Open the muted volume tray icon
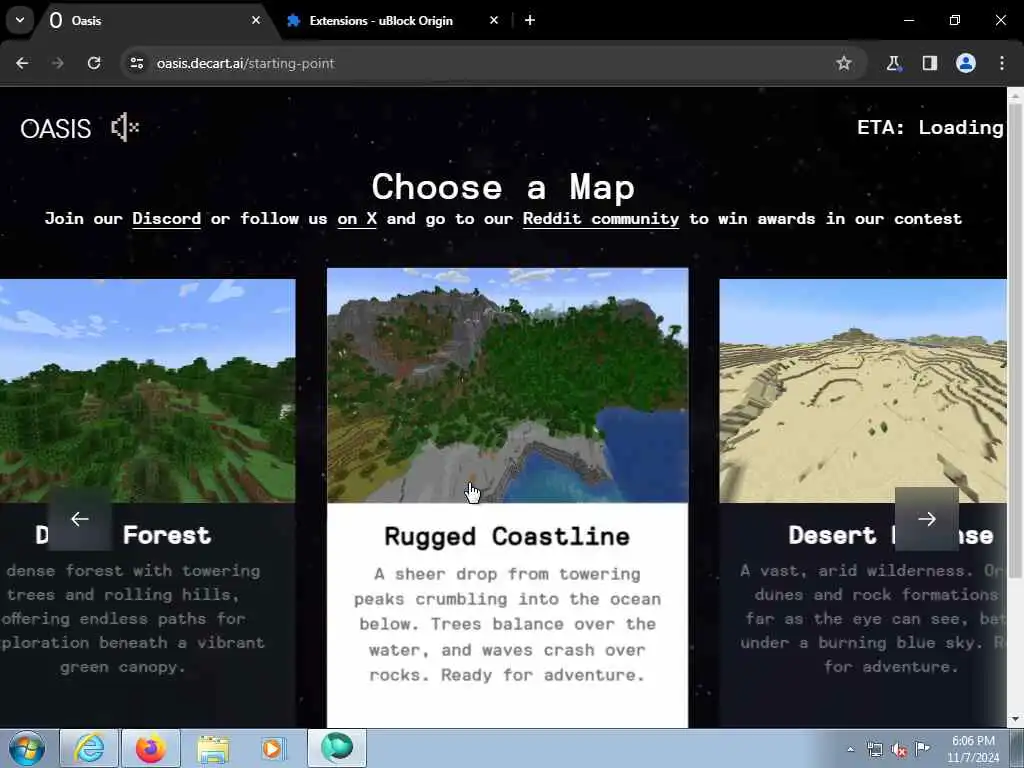 tap(899, 750)
